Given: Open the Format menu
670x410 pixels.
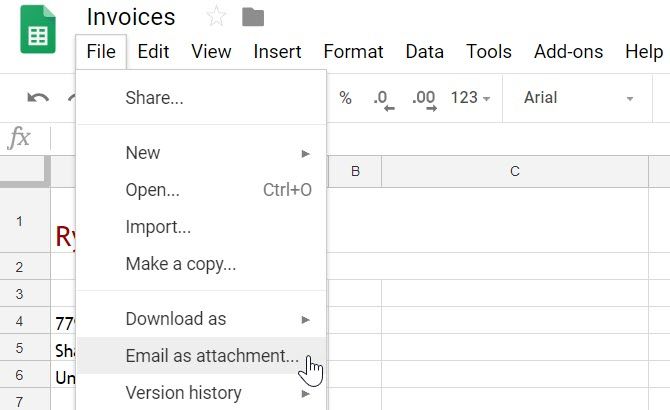Looking at the screenshot, I should tap(353, 51).
